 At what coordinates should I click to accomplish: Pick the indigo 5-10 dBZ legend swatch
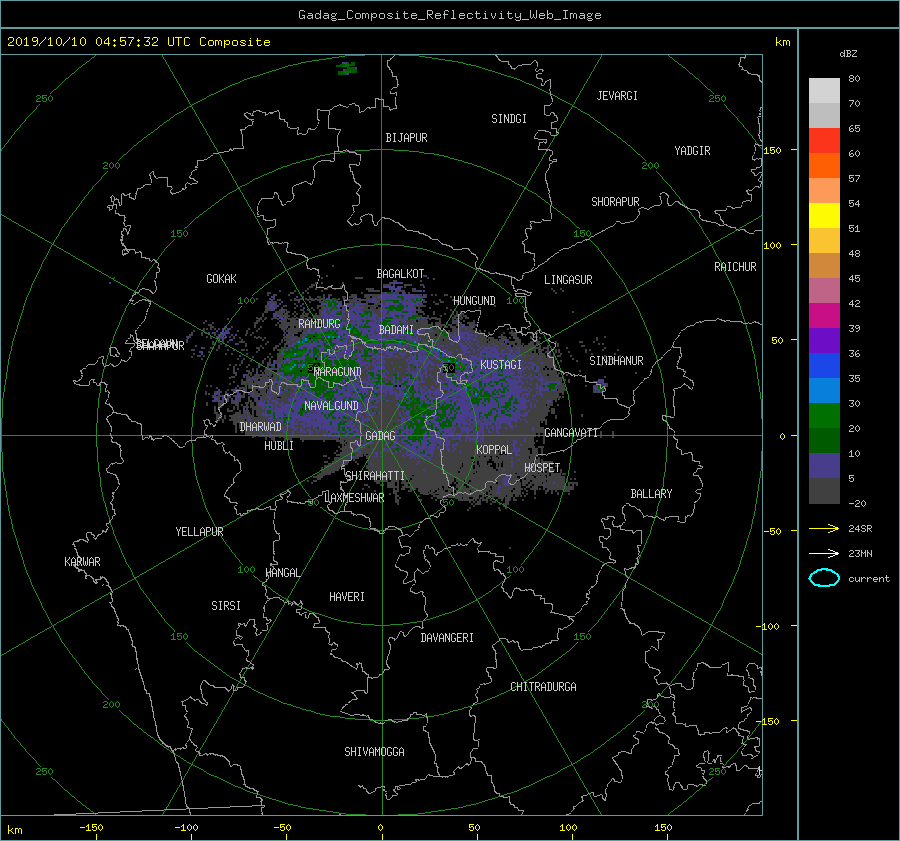coord(824,466)
